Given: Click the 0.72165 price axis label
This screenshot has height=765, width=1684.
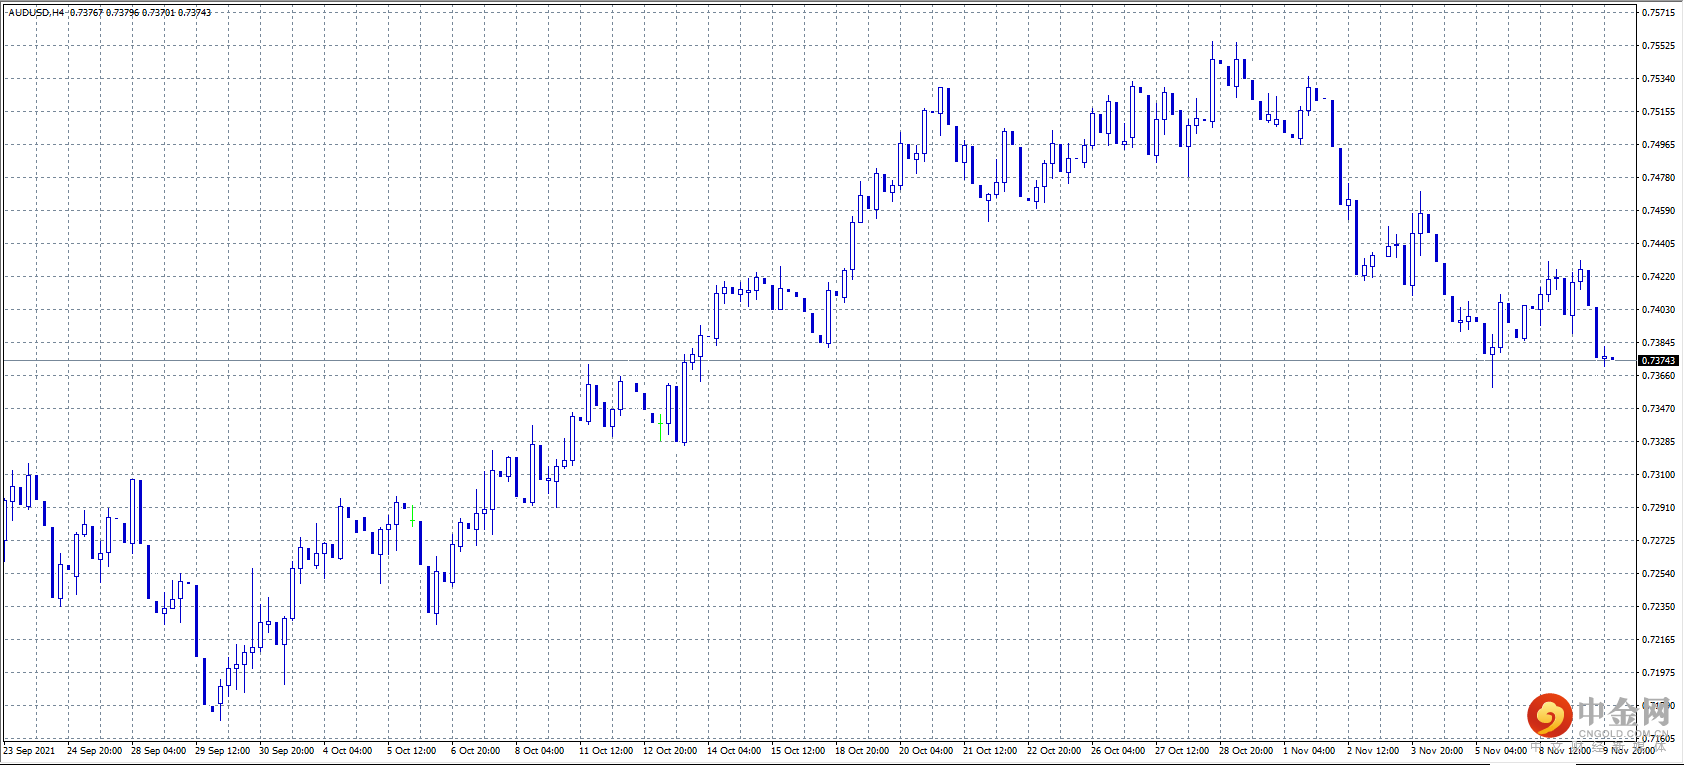Looking at the screenshot, I should 1658,640.
